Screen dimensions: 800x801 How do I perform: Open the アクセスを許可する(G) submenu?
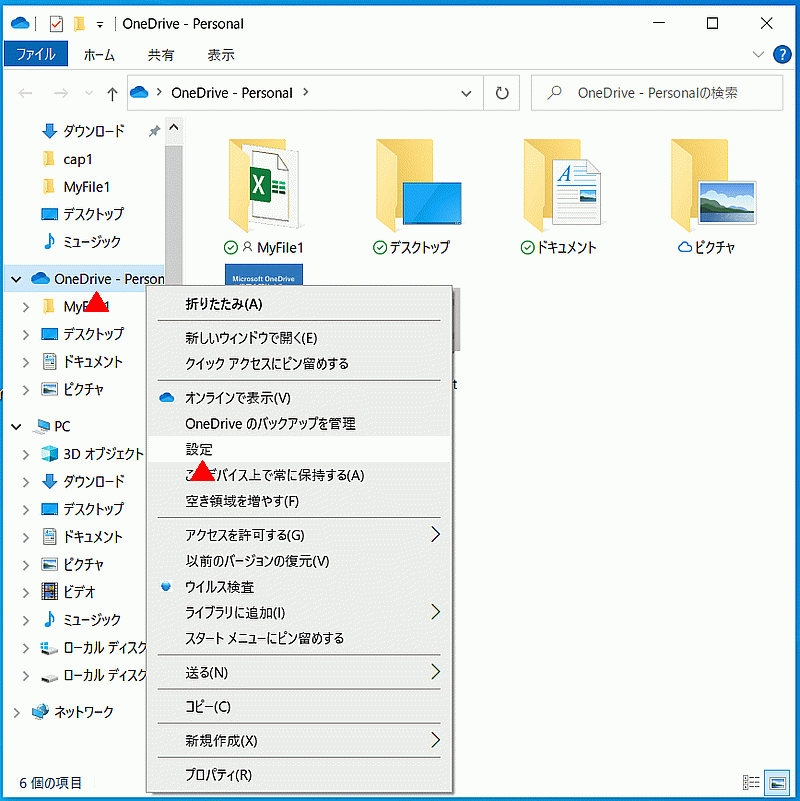click(x=298, y=535)
